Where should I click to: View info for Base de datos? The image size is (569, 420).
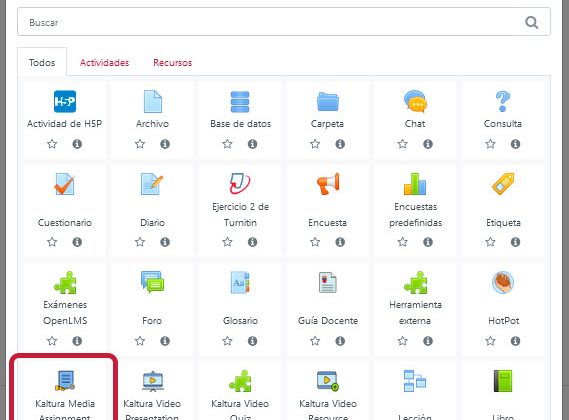coord(252,144)
